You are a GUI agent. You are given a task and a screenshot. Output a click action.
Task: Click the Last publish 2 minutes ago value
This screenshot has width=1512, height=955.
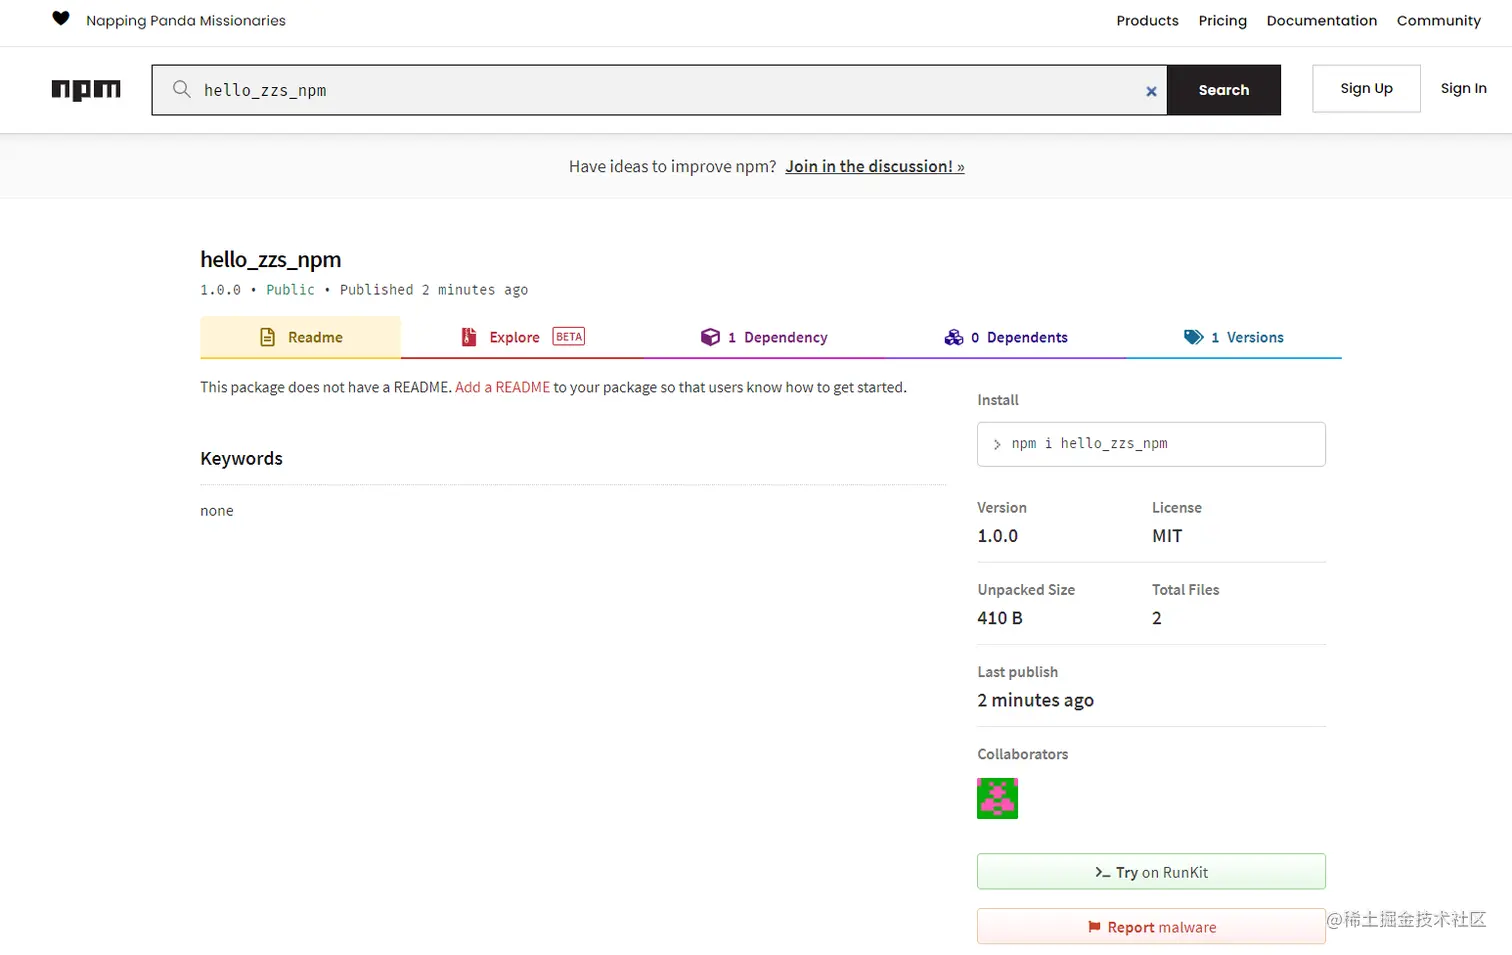tap(1035, 700)
